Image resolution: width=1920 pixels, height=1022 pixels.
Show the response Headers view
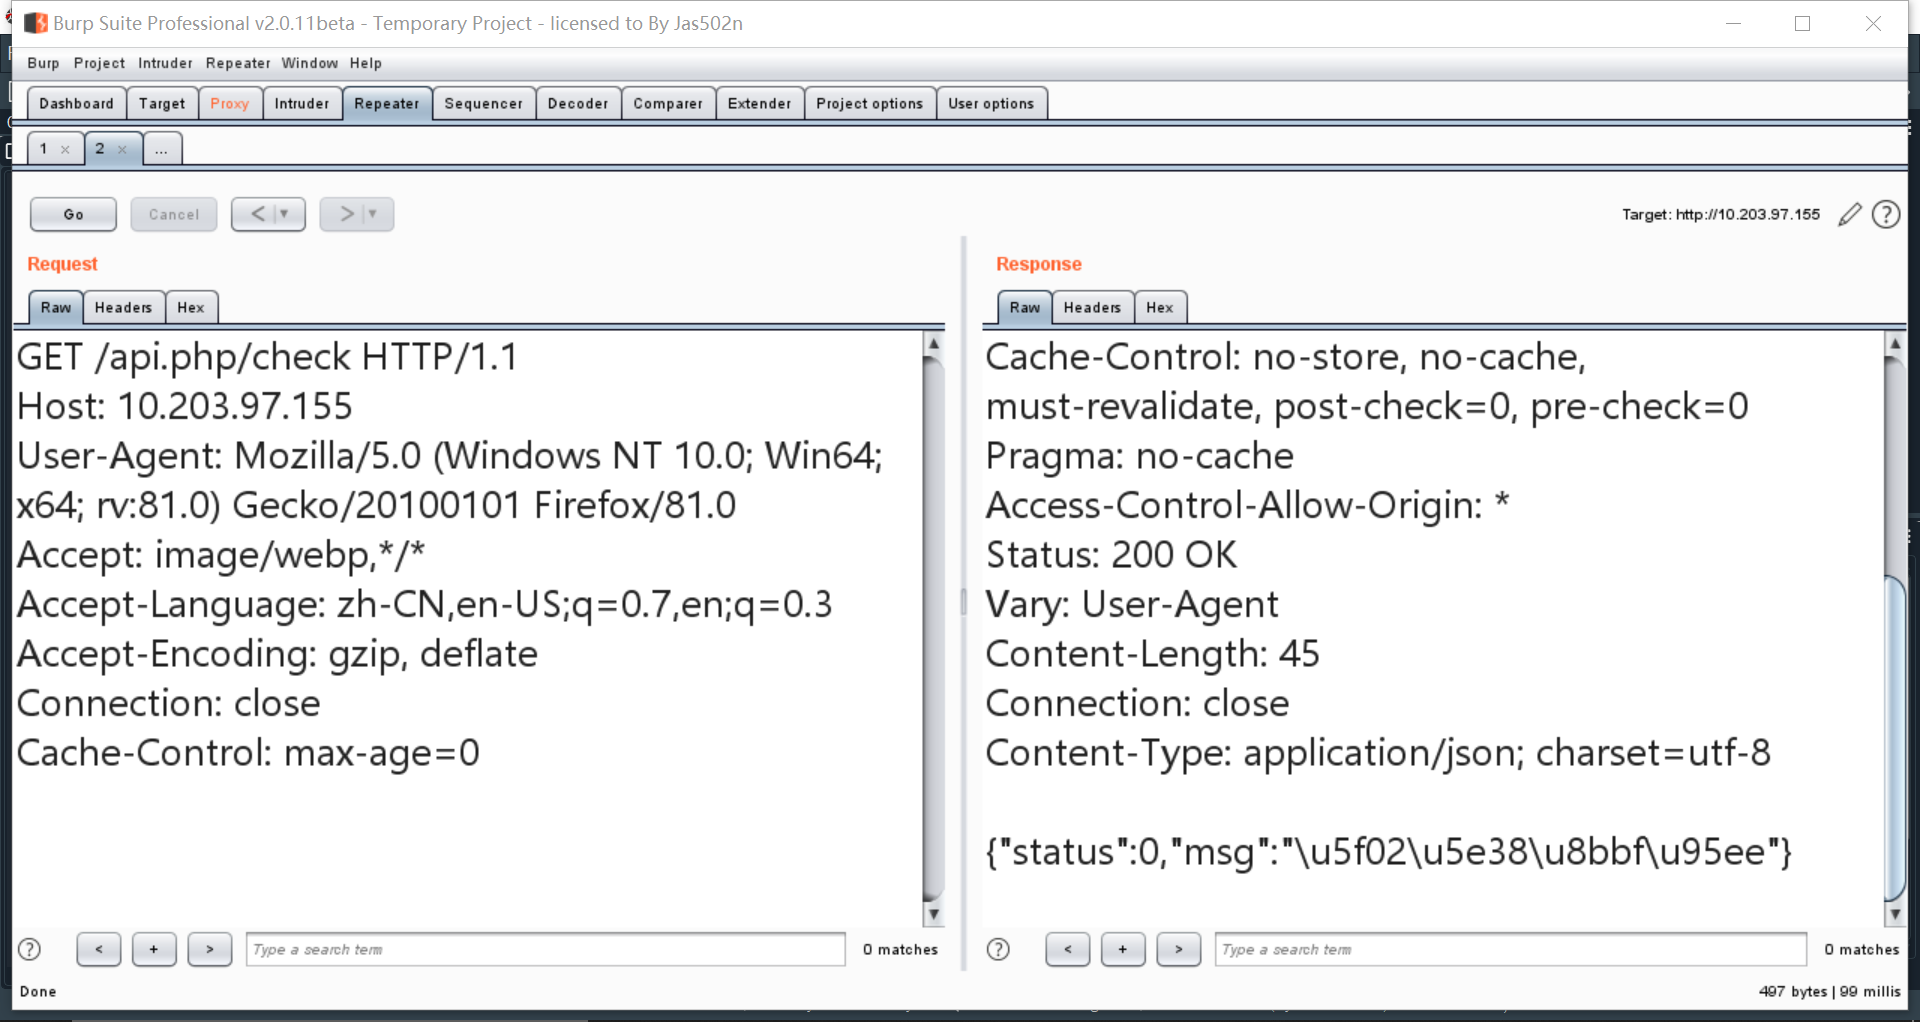tap(1092, 308)
